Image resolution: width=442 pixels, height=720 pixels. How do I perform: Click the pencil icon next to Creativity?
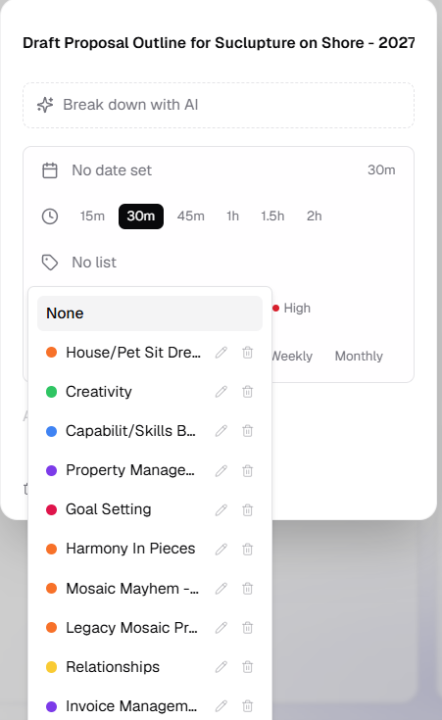pos(221,392)
